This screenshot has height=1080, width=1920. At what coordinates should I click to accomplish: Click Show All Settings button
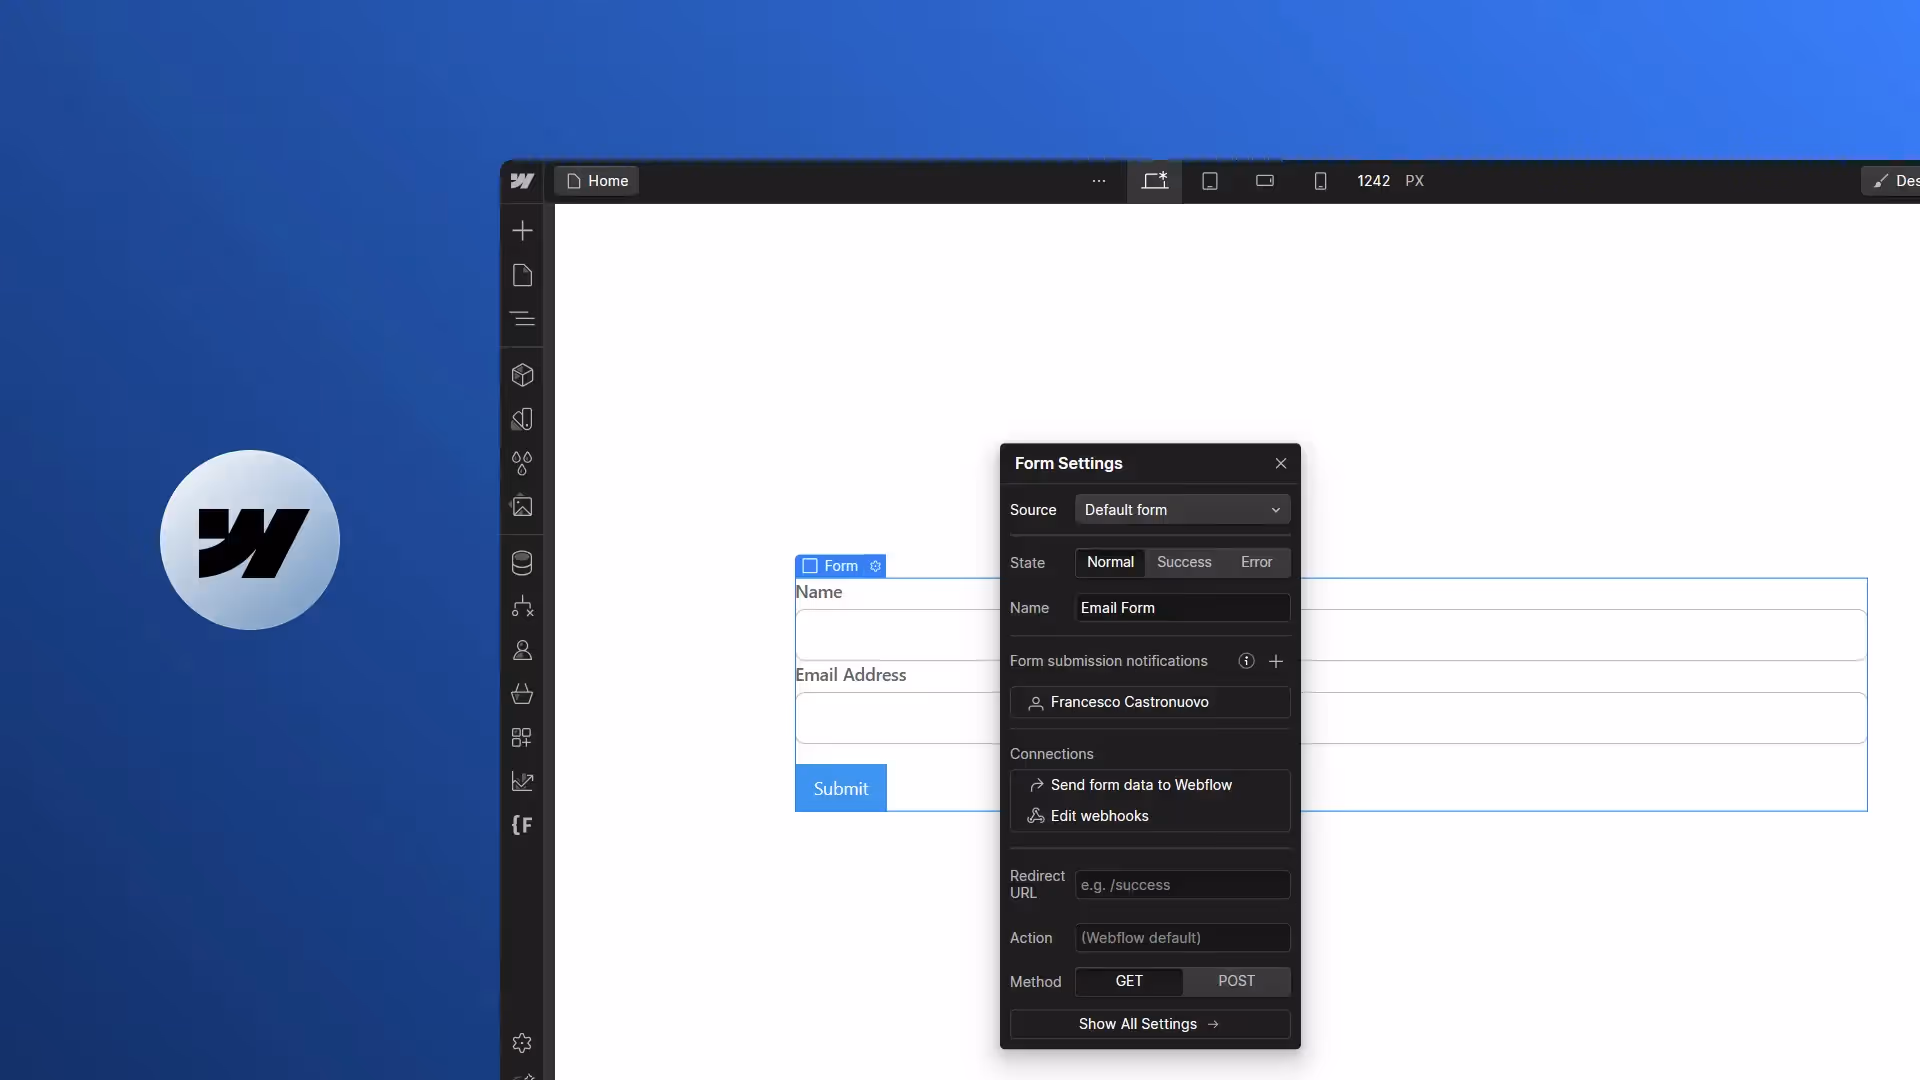[1149, 1024]
